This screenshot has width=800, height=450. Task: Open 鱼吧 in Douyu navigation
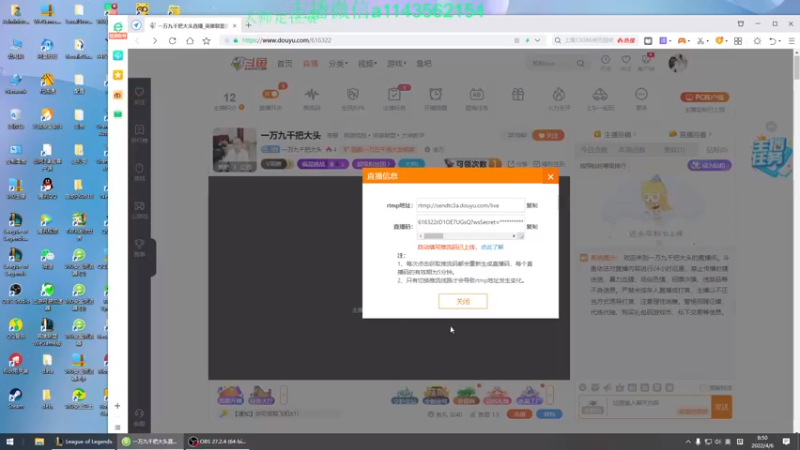(424, 64)
